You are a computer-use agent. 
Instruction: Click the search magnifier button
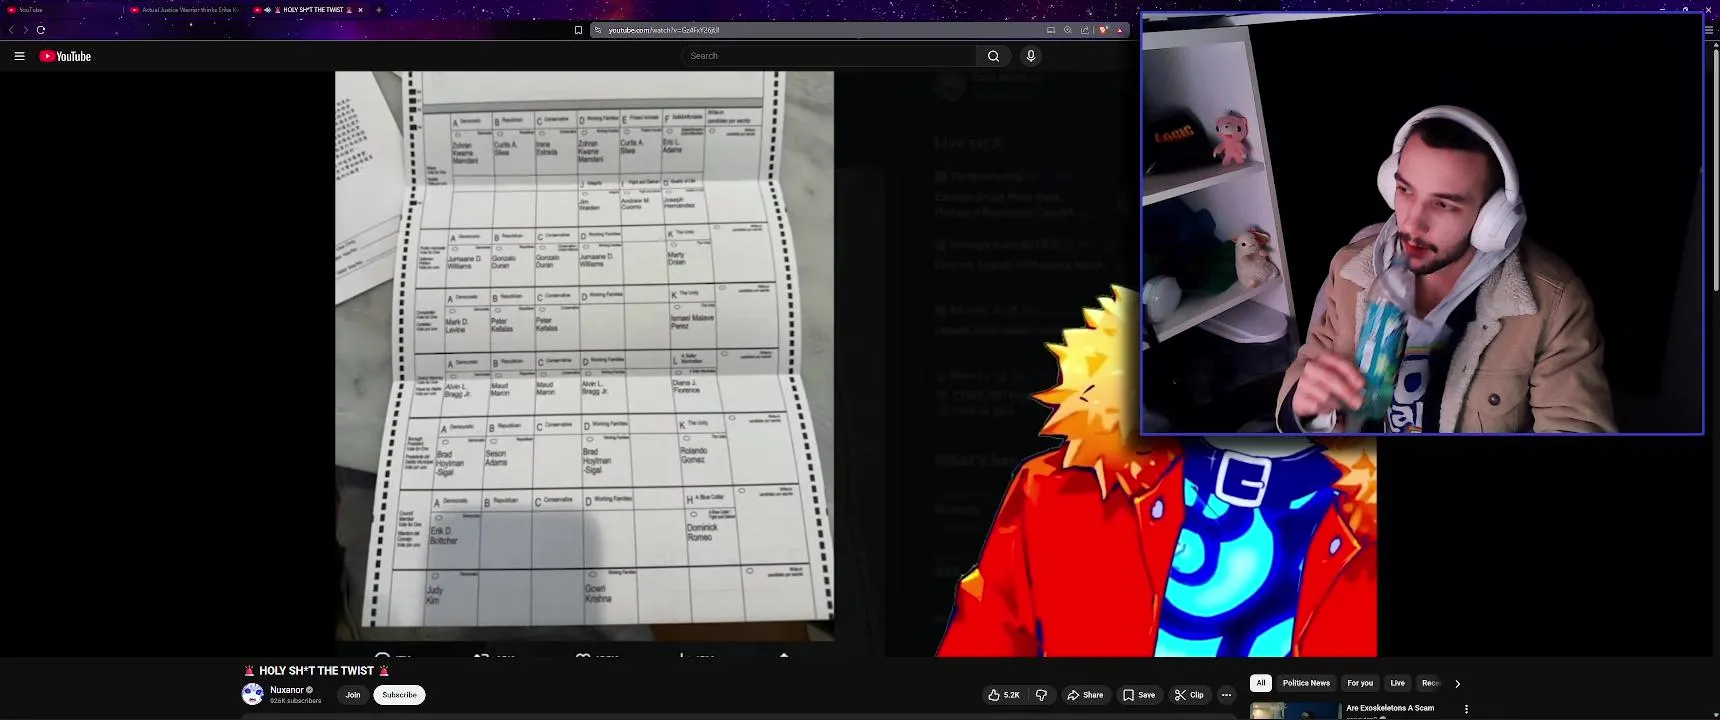[x=993, y=56]
